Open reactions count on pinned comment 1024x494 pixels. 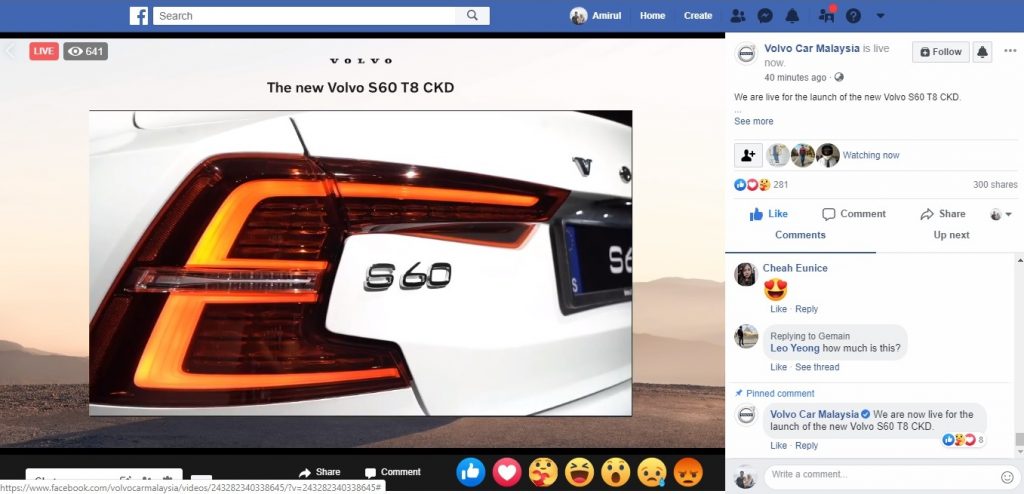(x=963, y=440)
